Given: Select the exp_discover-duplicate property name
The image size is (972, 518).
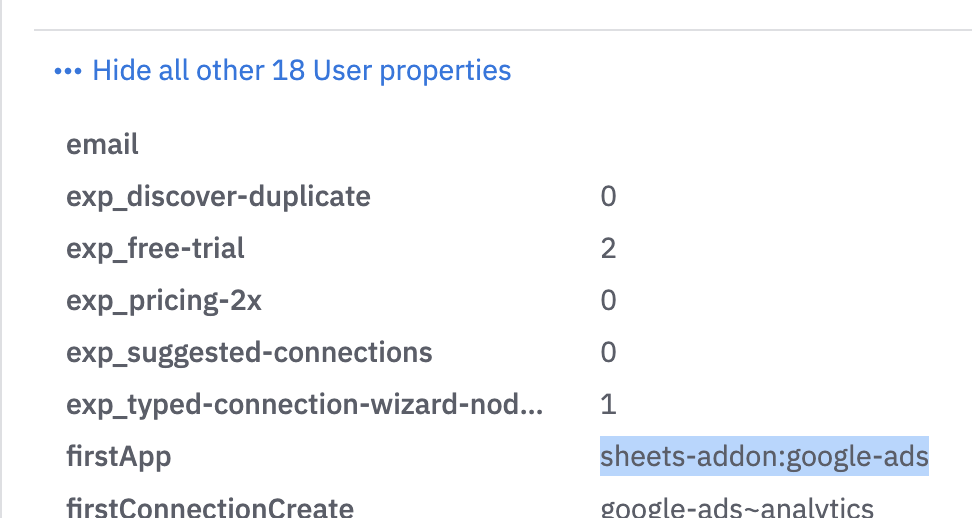Looking at the screenshot, I should 218,197.
